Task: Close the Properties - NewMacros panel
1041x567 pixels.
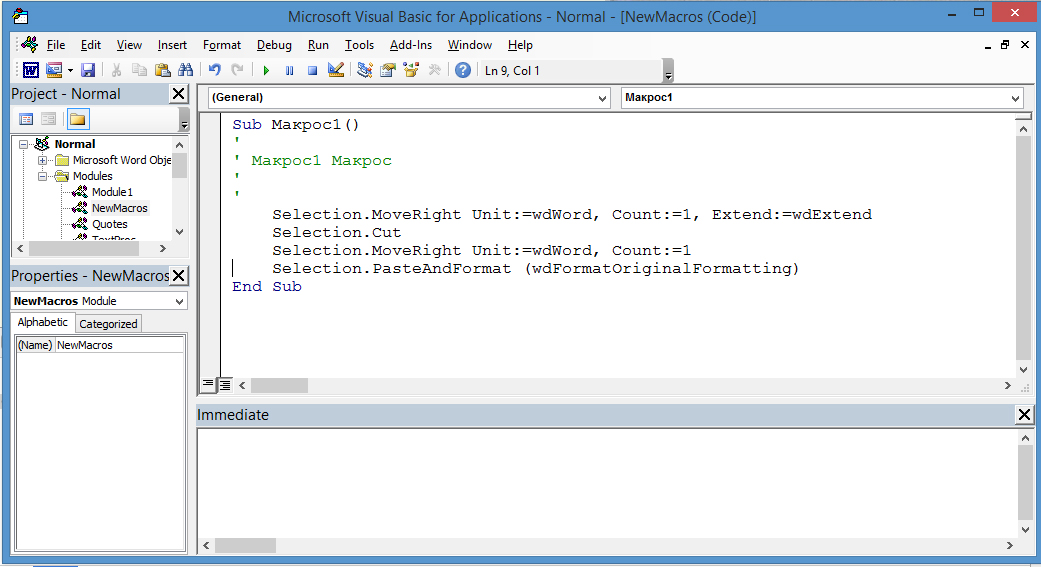Action: click(x=179, y=276)
